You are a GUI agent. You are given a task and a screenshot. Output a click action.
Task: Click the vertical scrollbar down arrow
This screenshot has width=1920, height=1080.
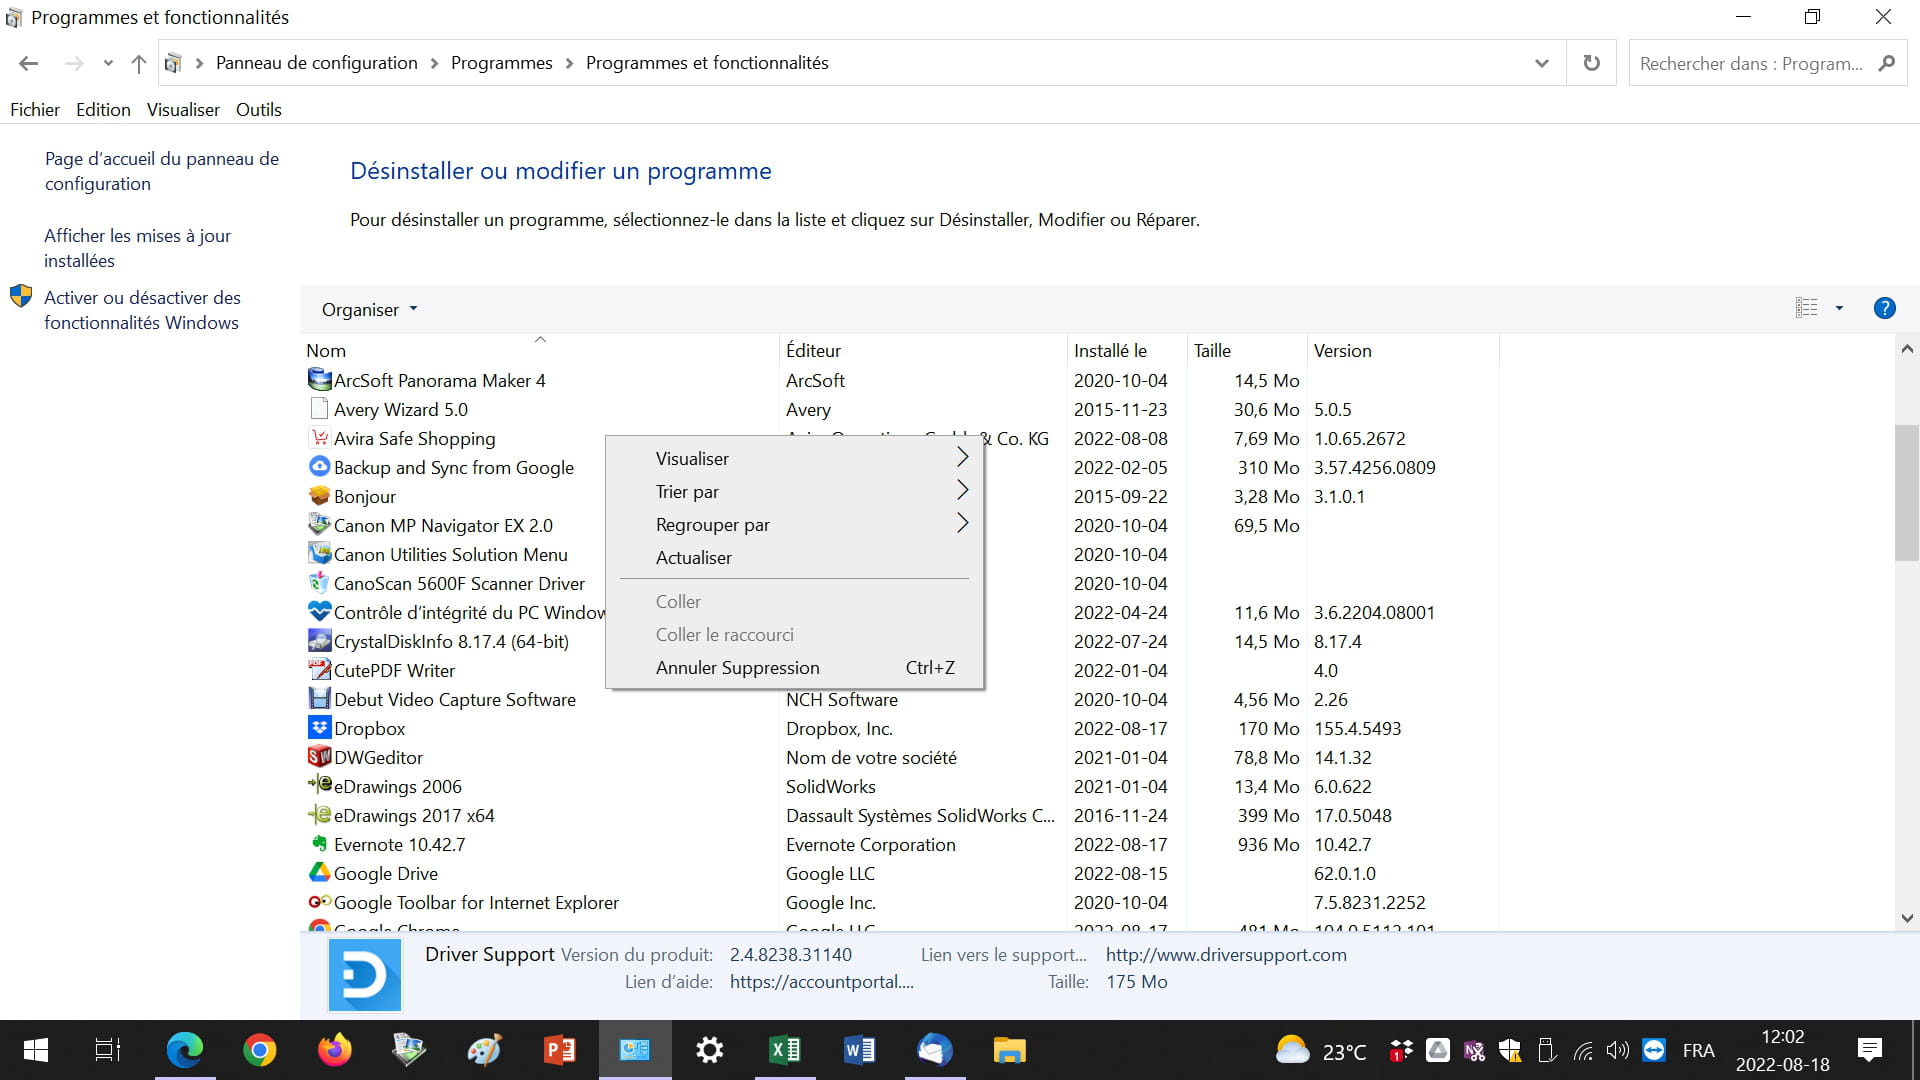click(x=1906, y=918)
